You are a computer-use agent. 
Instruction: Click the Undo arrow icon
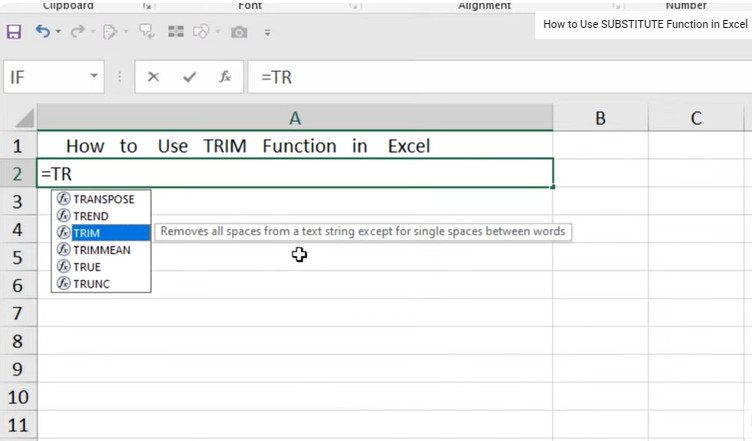[x=43, y=32]
